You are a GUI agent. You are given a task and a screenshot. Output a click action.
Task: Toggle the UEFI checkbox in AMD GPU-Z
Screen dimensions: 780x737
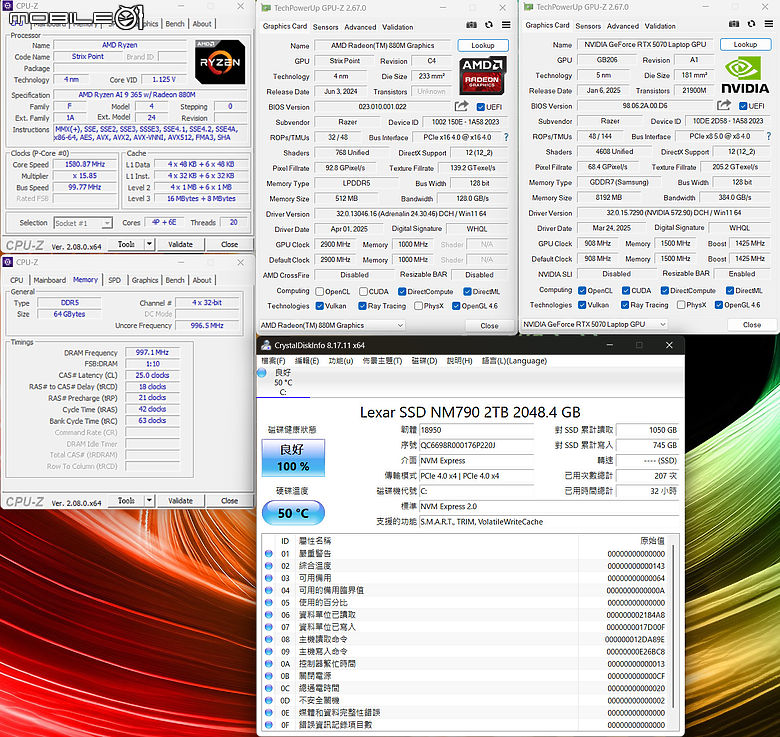point(481,107)
